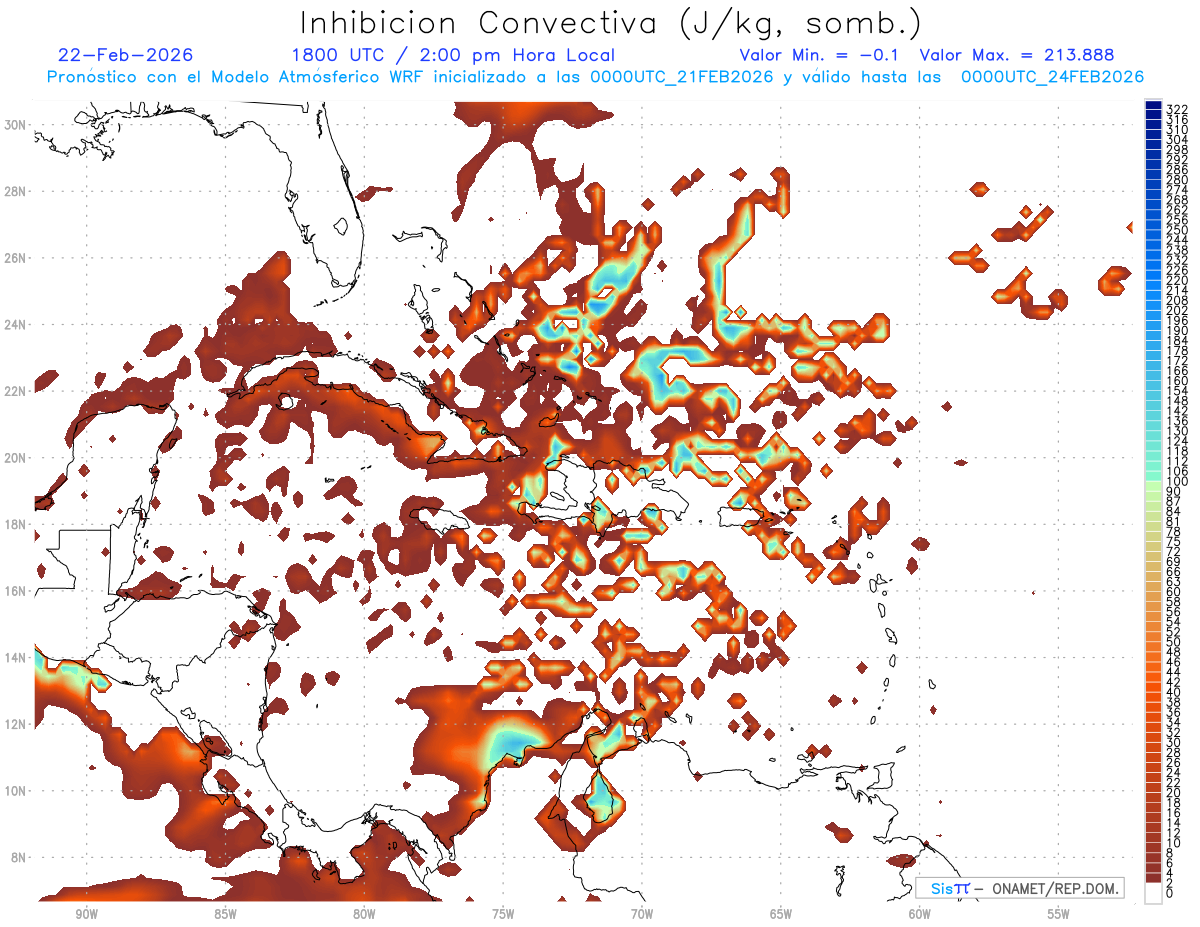Click the 322 value on color scale
This screenshot has height=927, width=1200.
click(x=1177, y=108)
